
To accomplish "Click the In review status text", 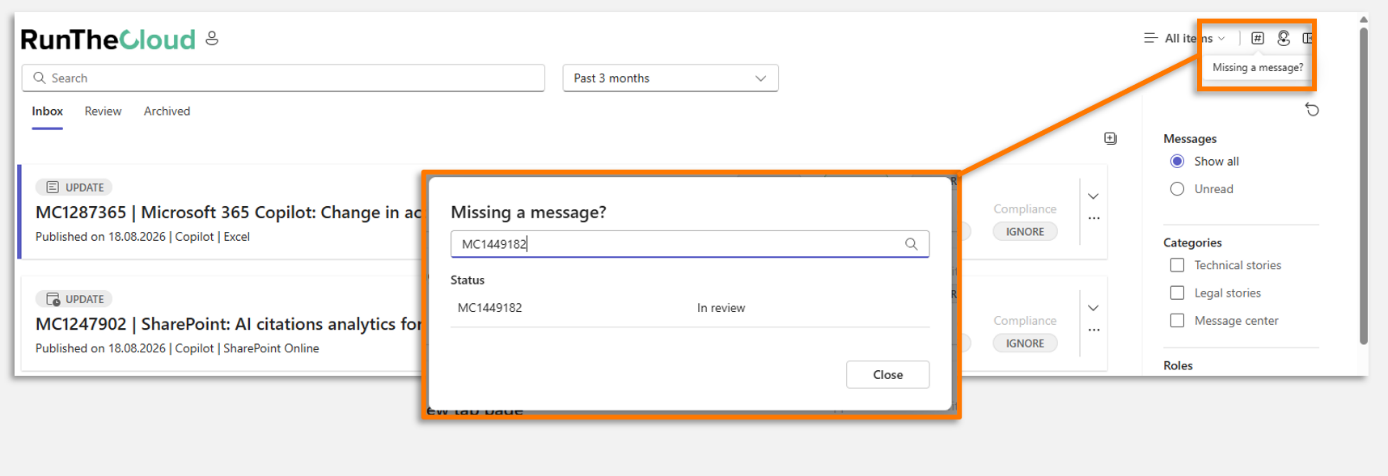I will pos(721,308).
